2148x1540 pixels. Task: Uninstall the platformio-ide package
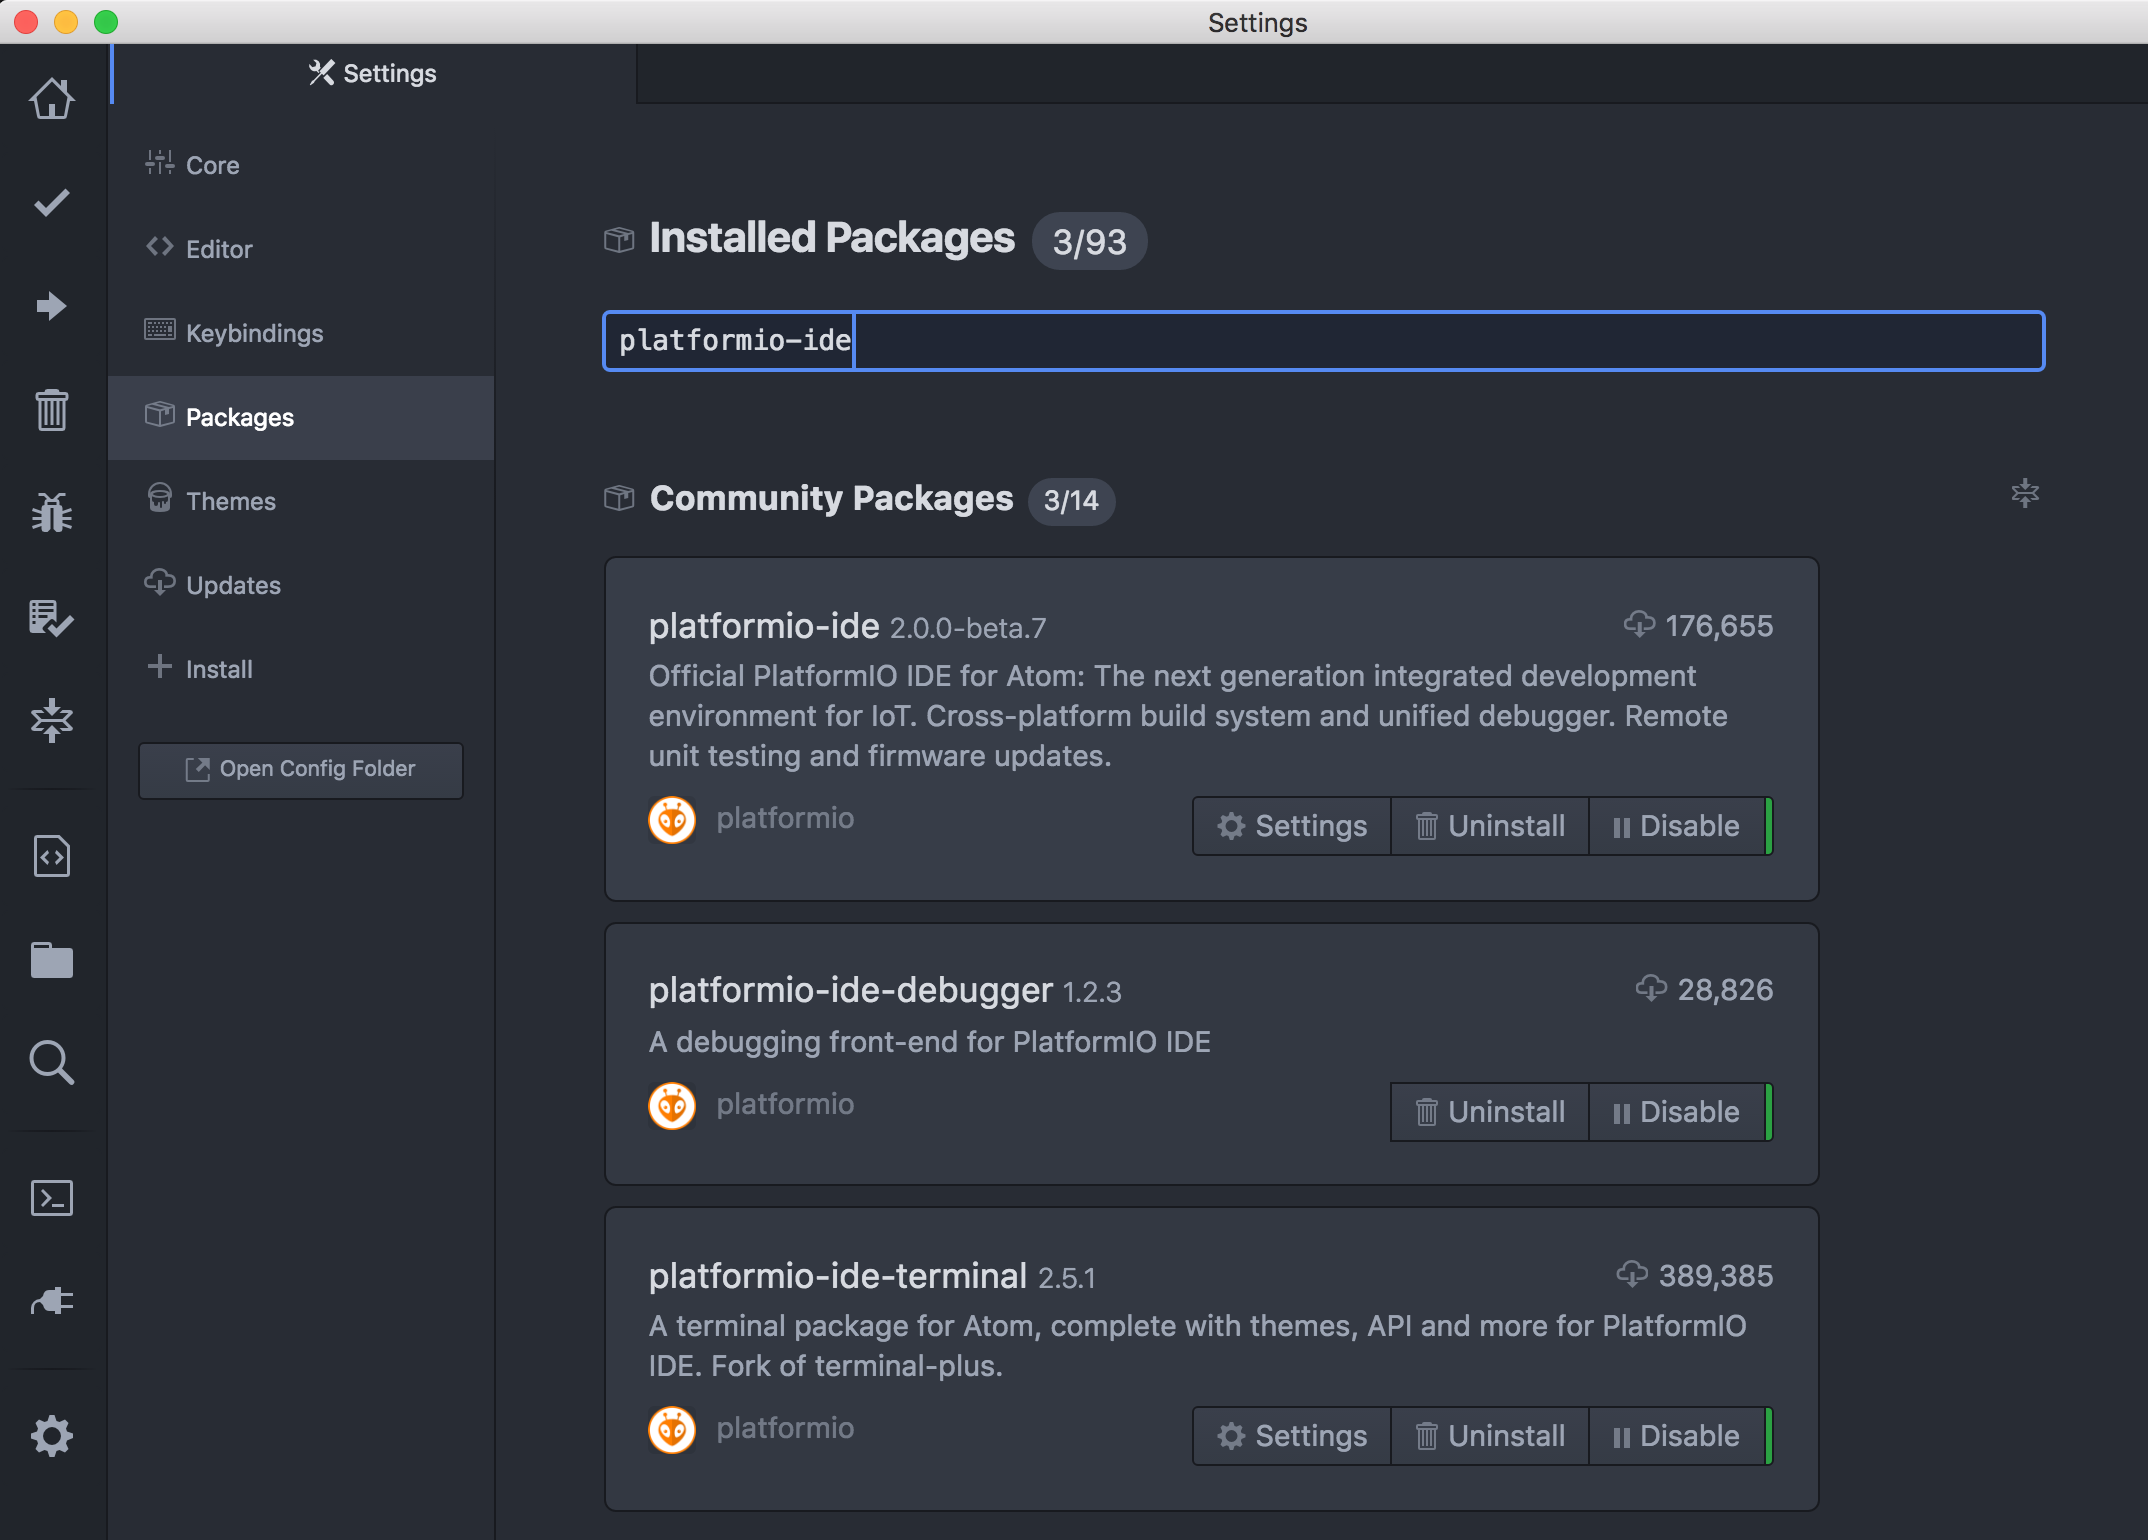(x=1489, y=825)
